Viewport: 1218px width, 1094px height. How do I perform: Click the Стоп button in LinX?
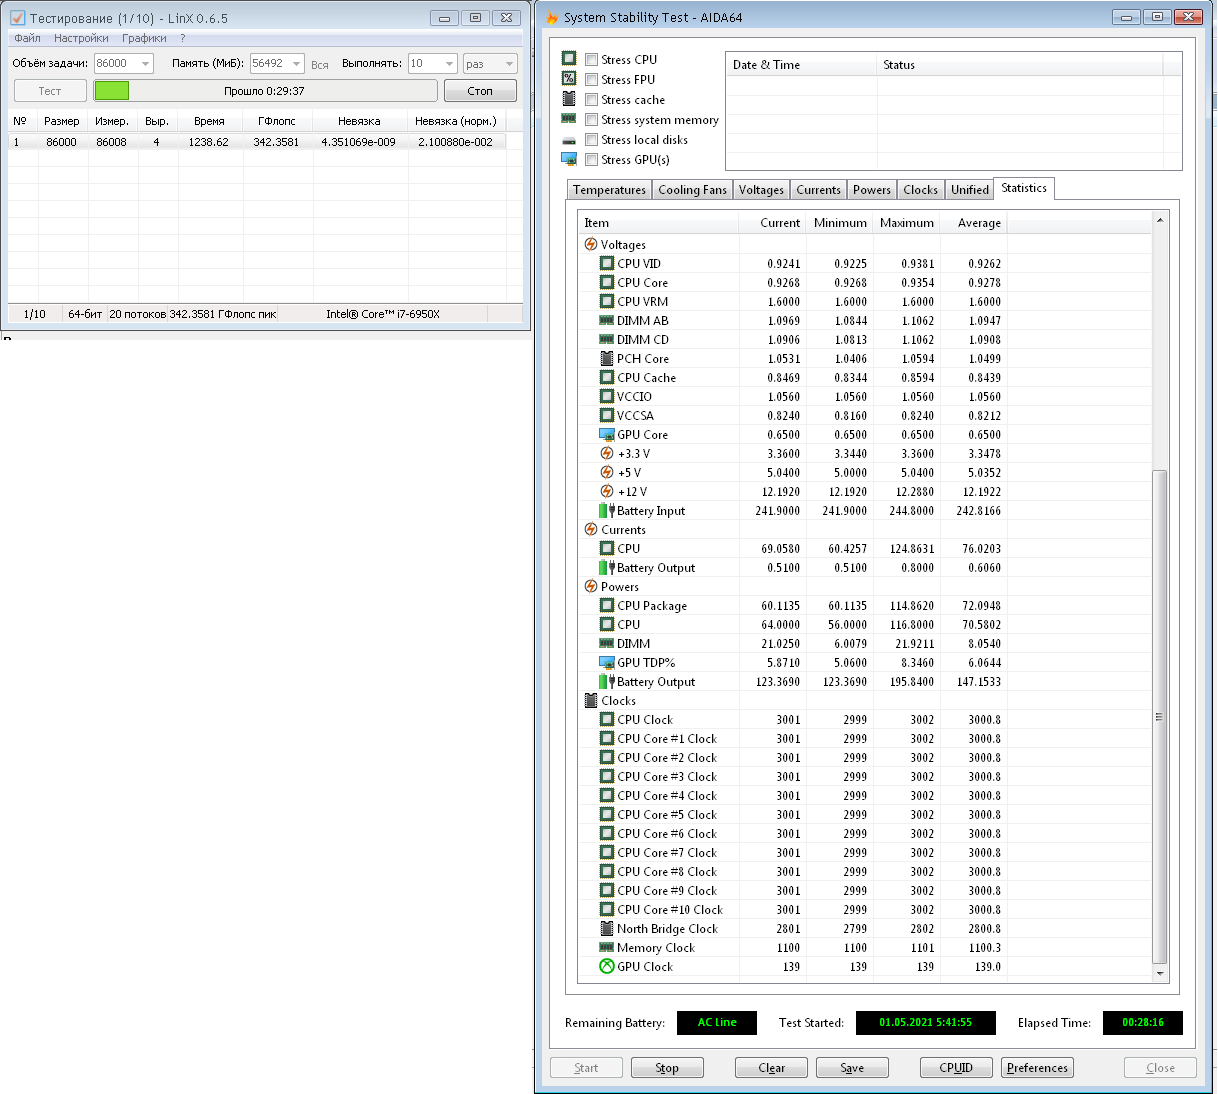click(480, 91)
